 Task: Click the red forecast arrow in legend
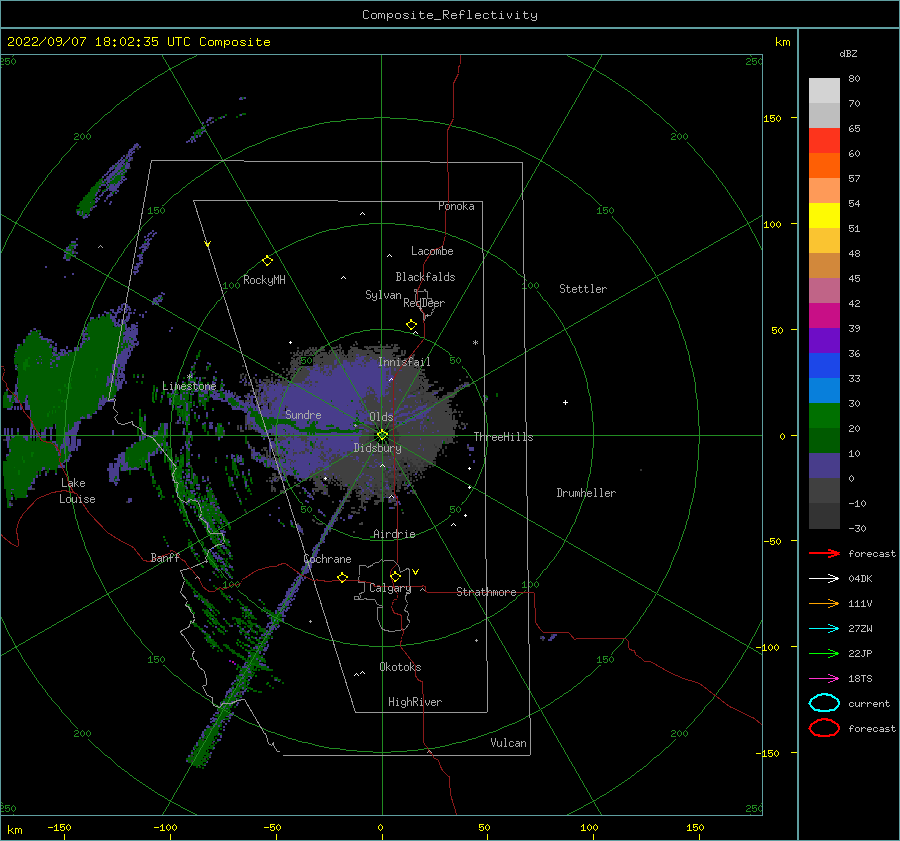coord(824,553)
